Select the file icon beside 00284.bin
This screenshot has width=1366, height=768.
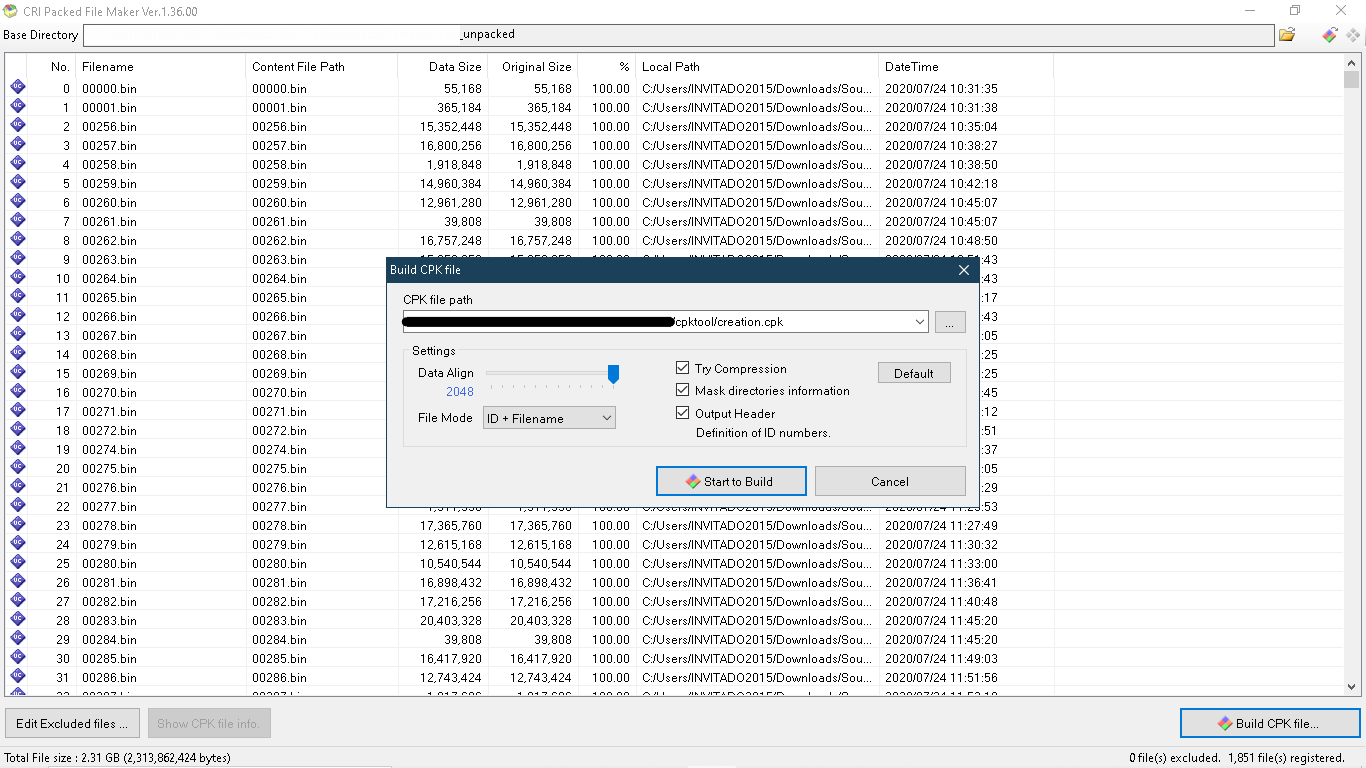pyautogui.click(x=17, y=639)
